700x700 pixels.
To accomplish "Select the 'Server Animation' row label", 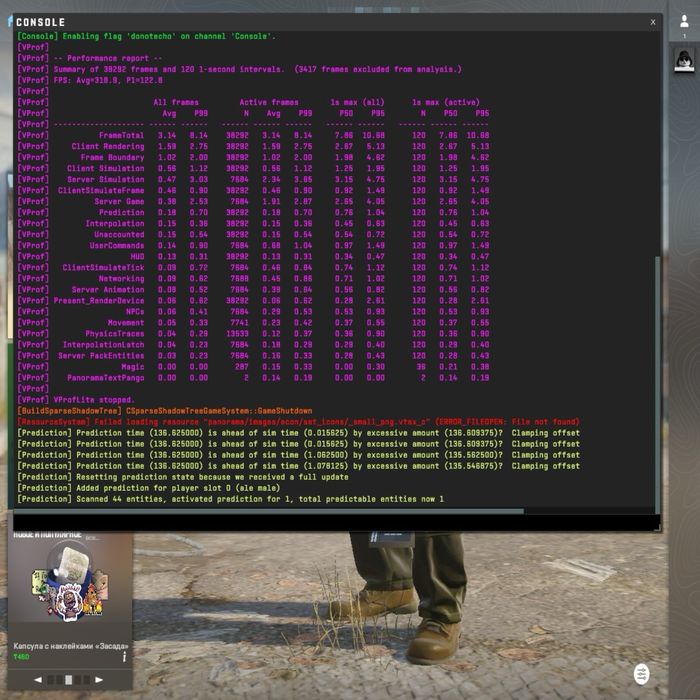I will point(108,289).
